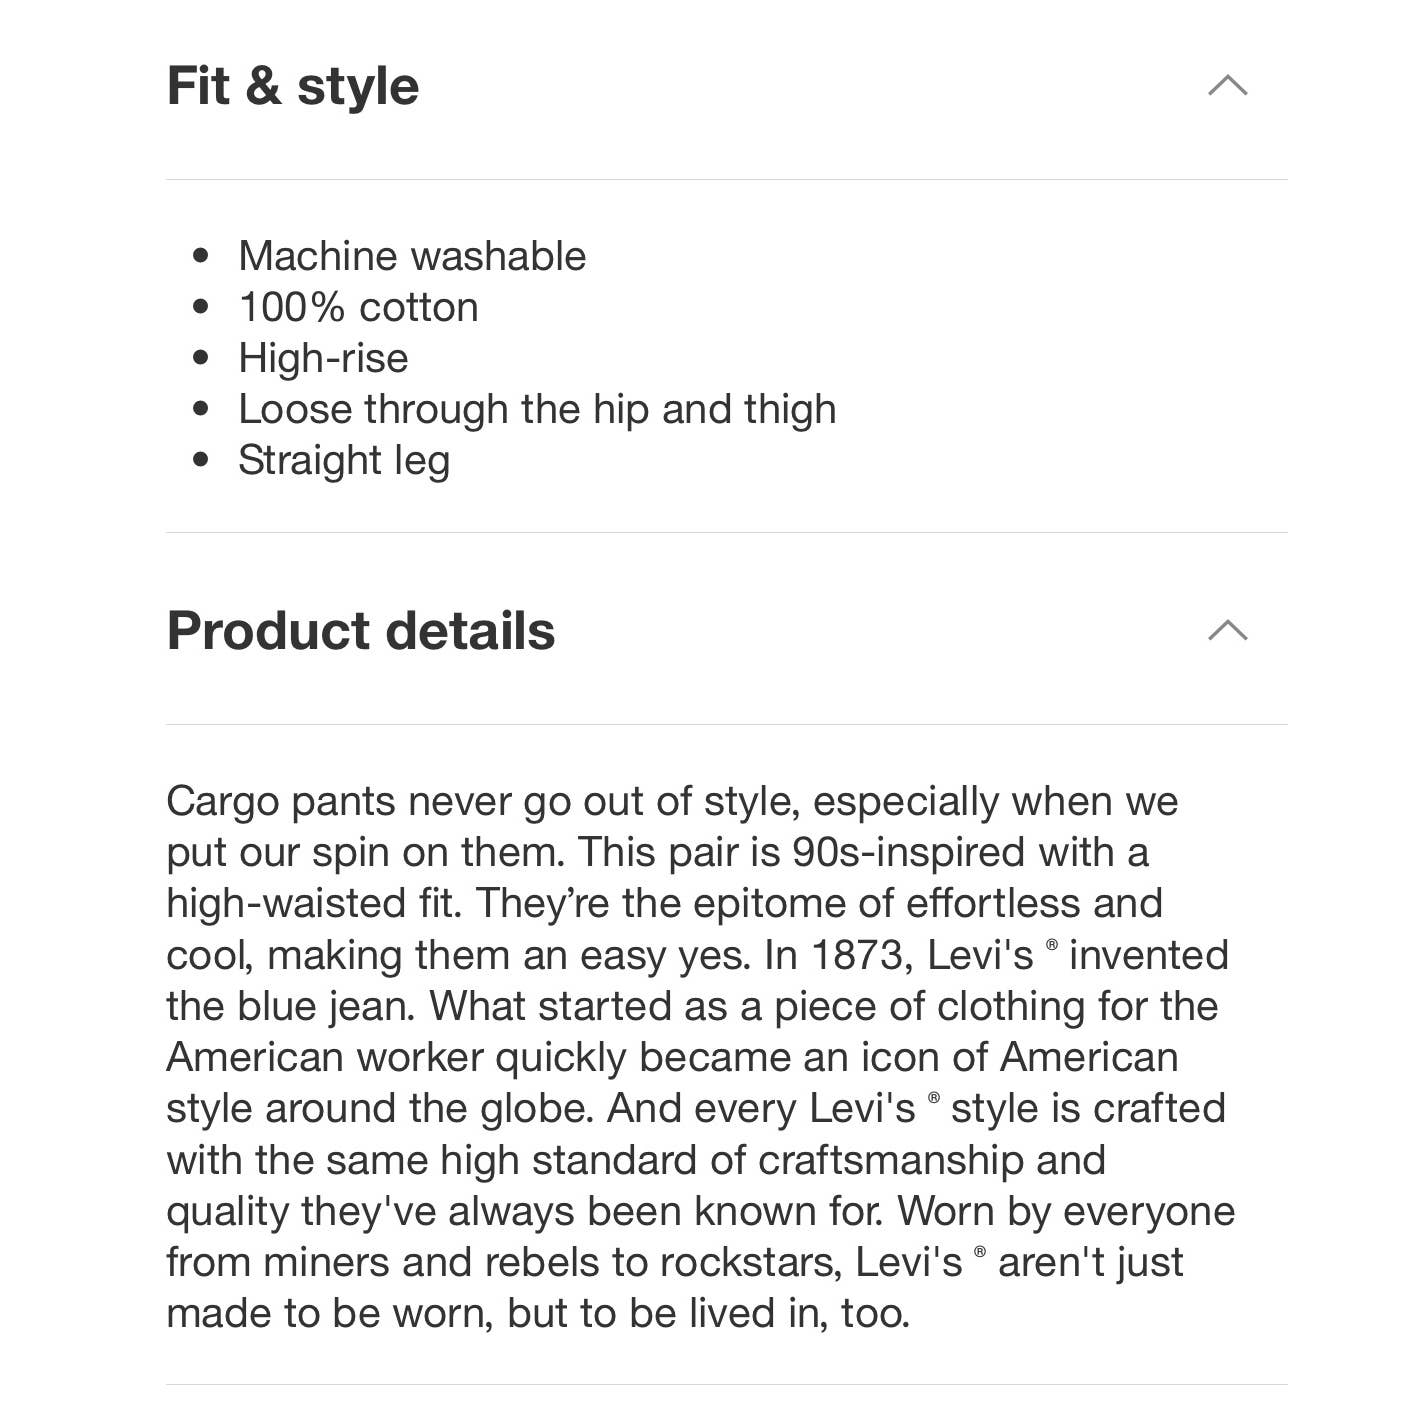Click Loose through the hip and thigh
This screenshot has width=1406, height=1406.
coord(537,409)
